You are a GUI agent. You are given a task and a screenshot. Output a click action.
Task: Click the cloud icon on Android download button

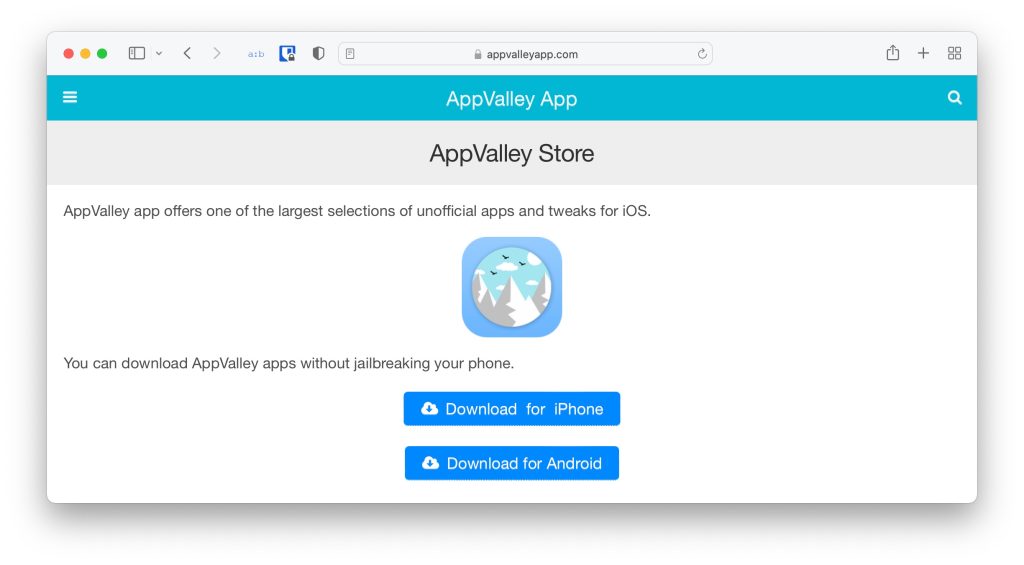click(430, 463)
